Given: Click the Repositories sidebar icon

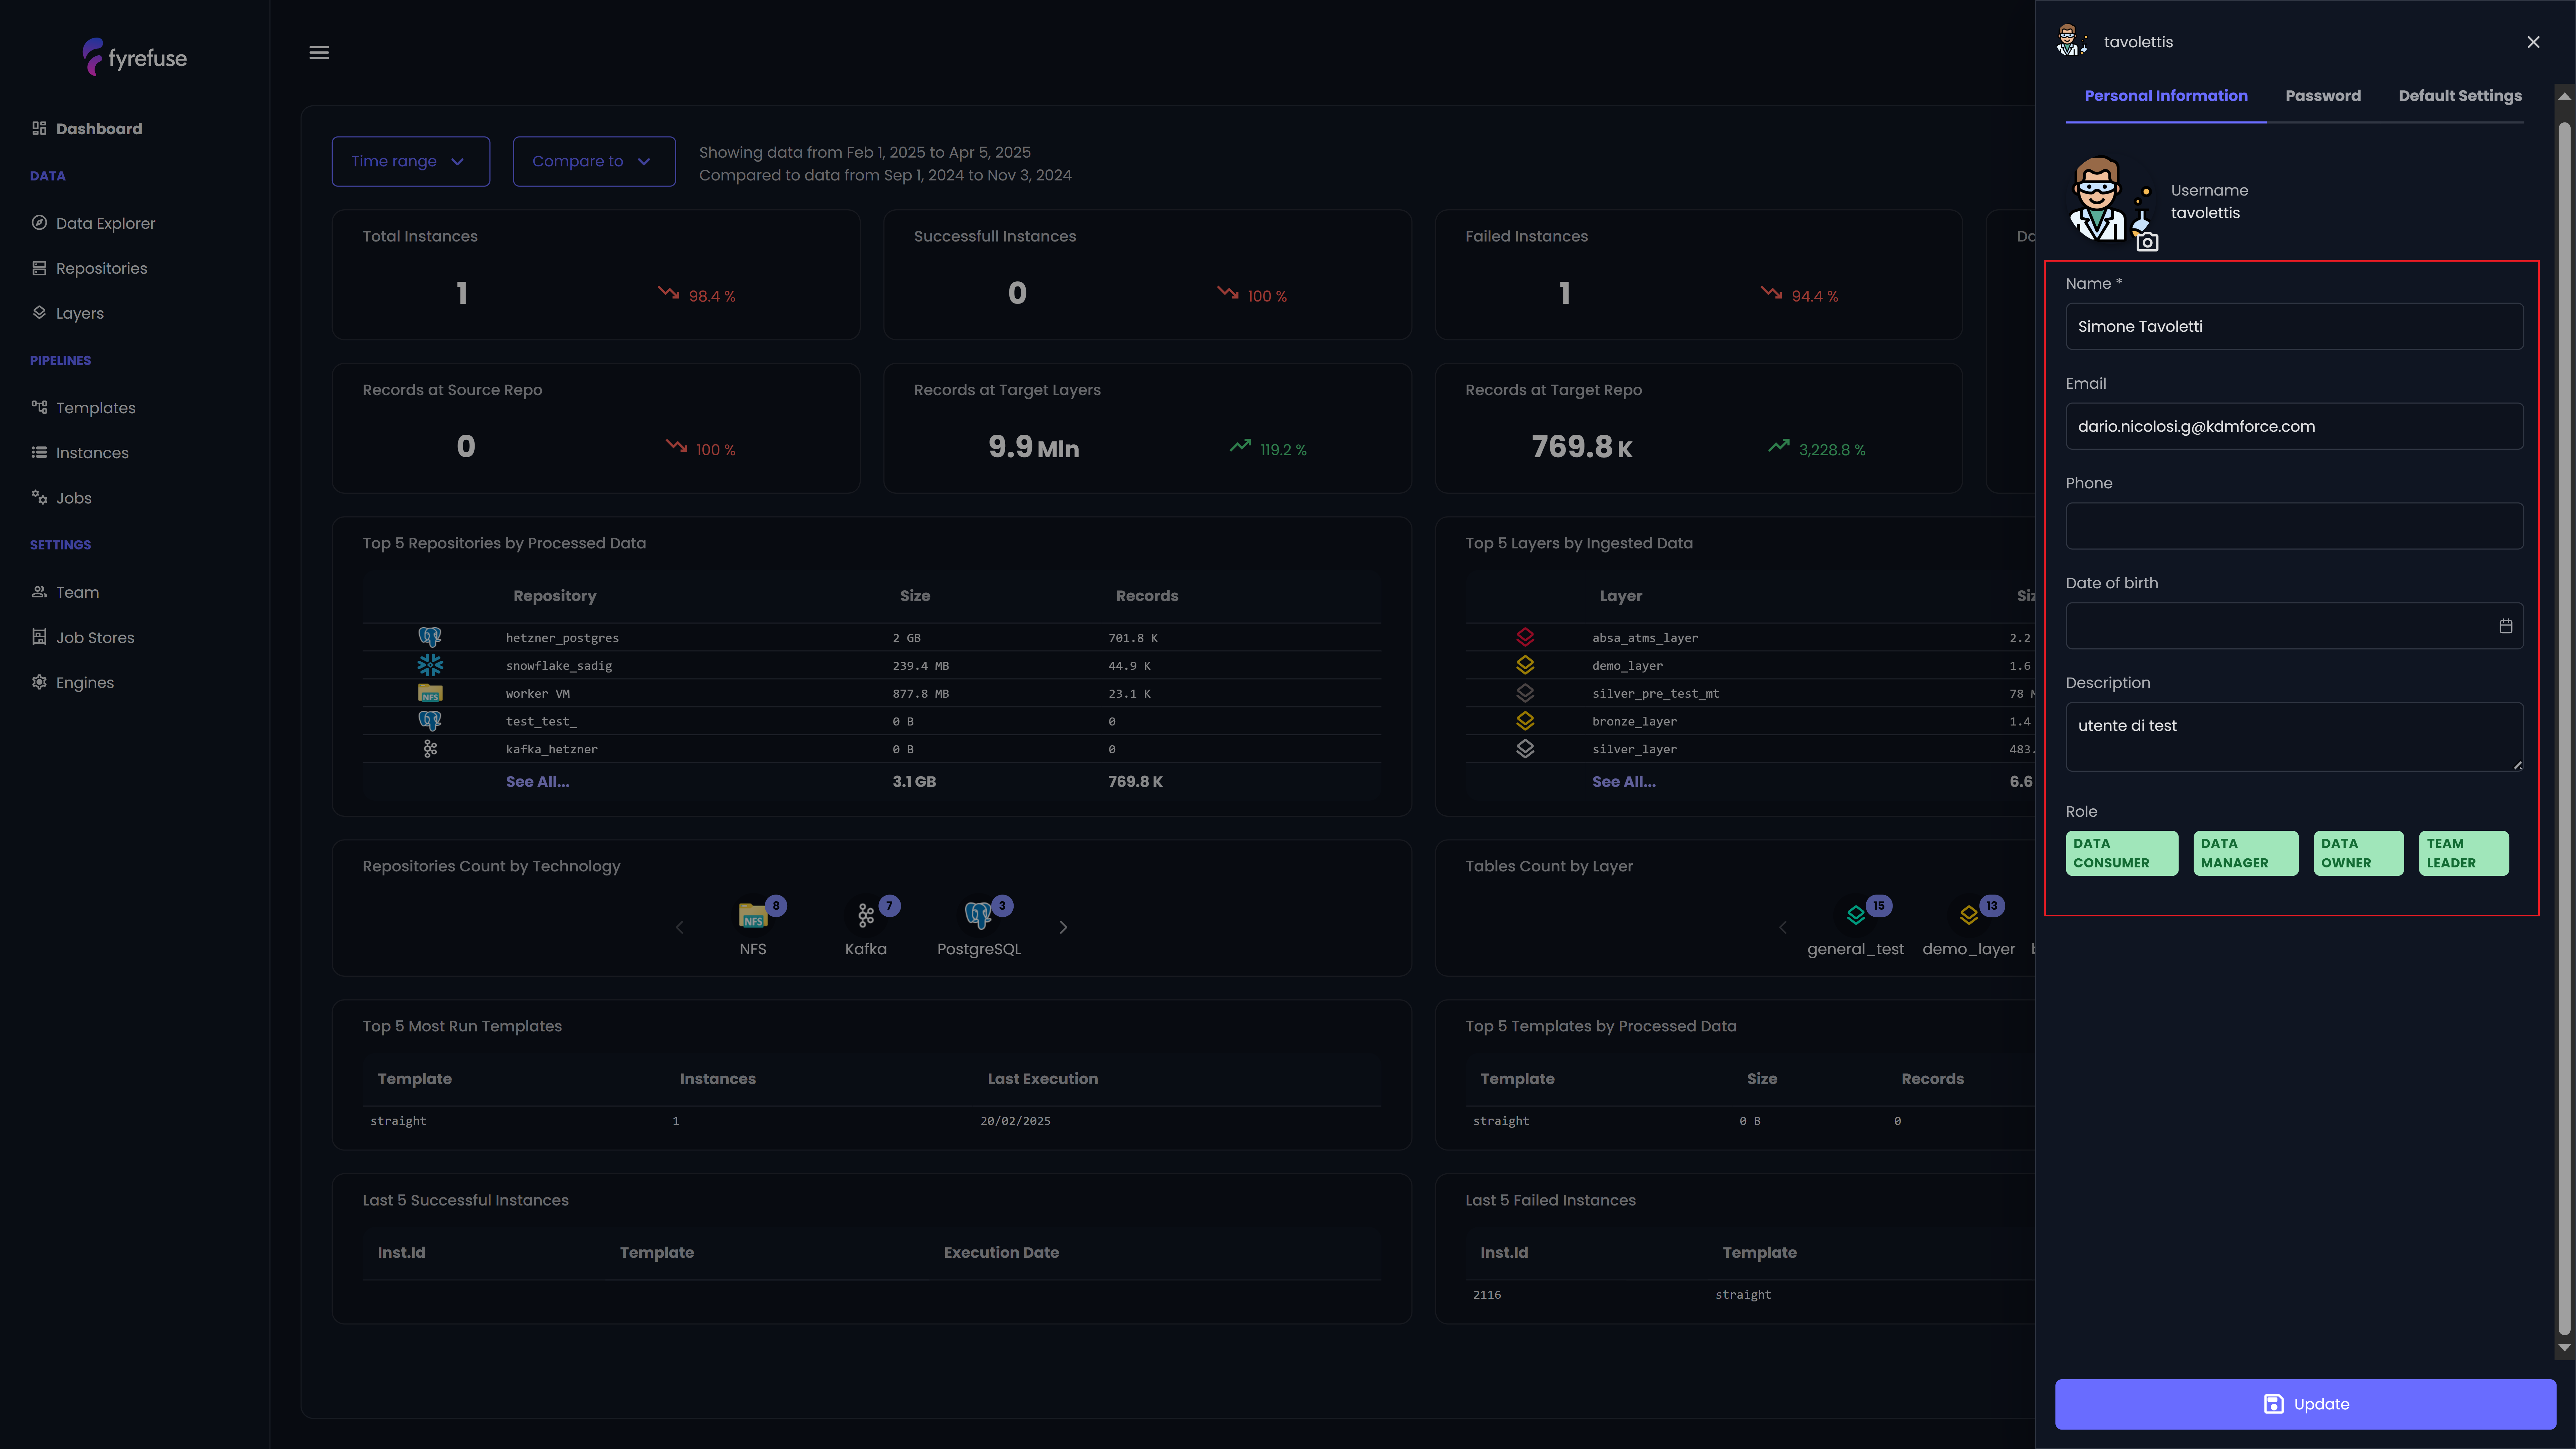Looking at the screenshot, I should pos(39,268).
